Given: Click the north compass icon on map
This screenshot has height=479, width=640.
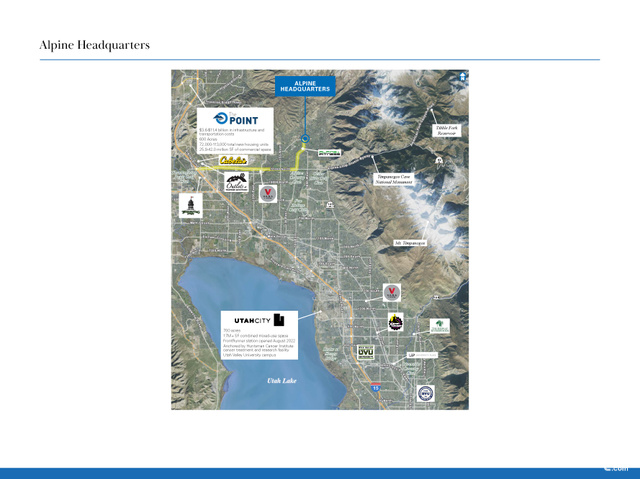Looking at the screenshot, I should point(462,76).
